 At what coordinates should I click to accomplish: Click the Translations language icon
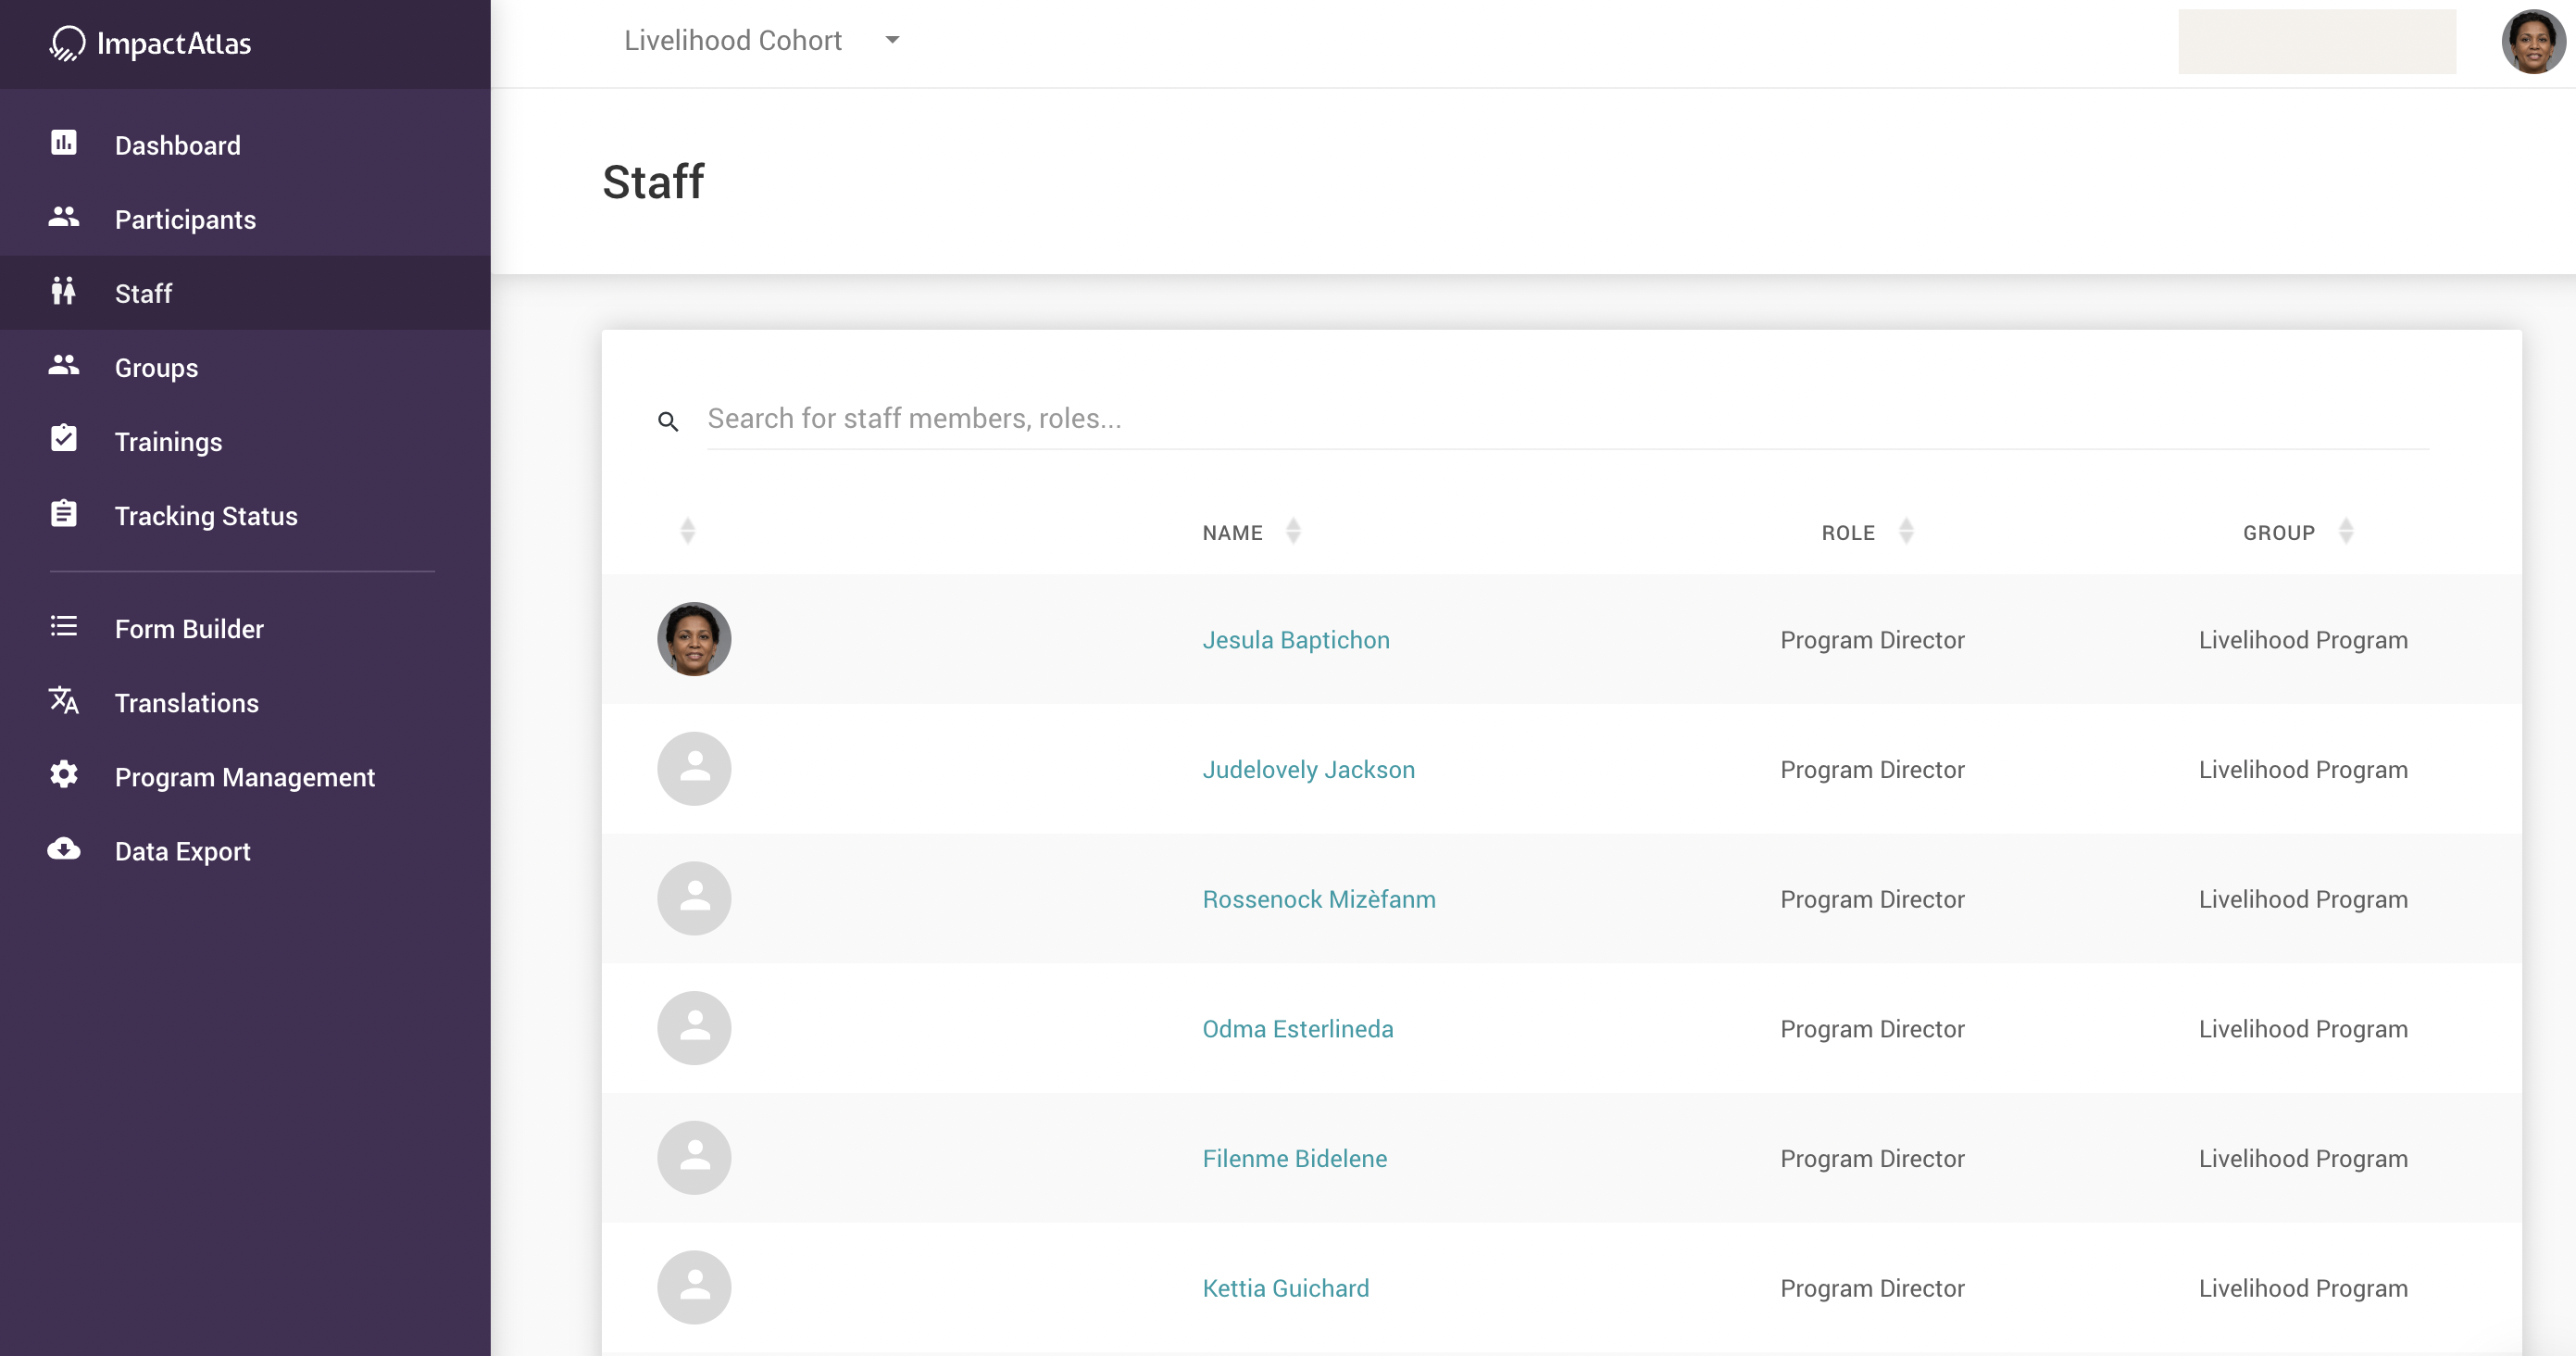click(64, 701)
